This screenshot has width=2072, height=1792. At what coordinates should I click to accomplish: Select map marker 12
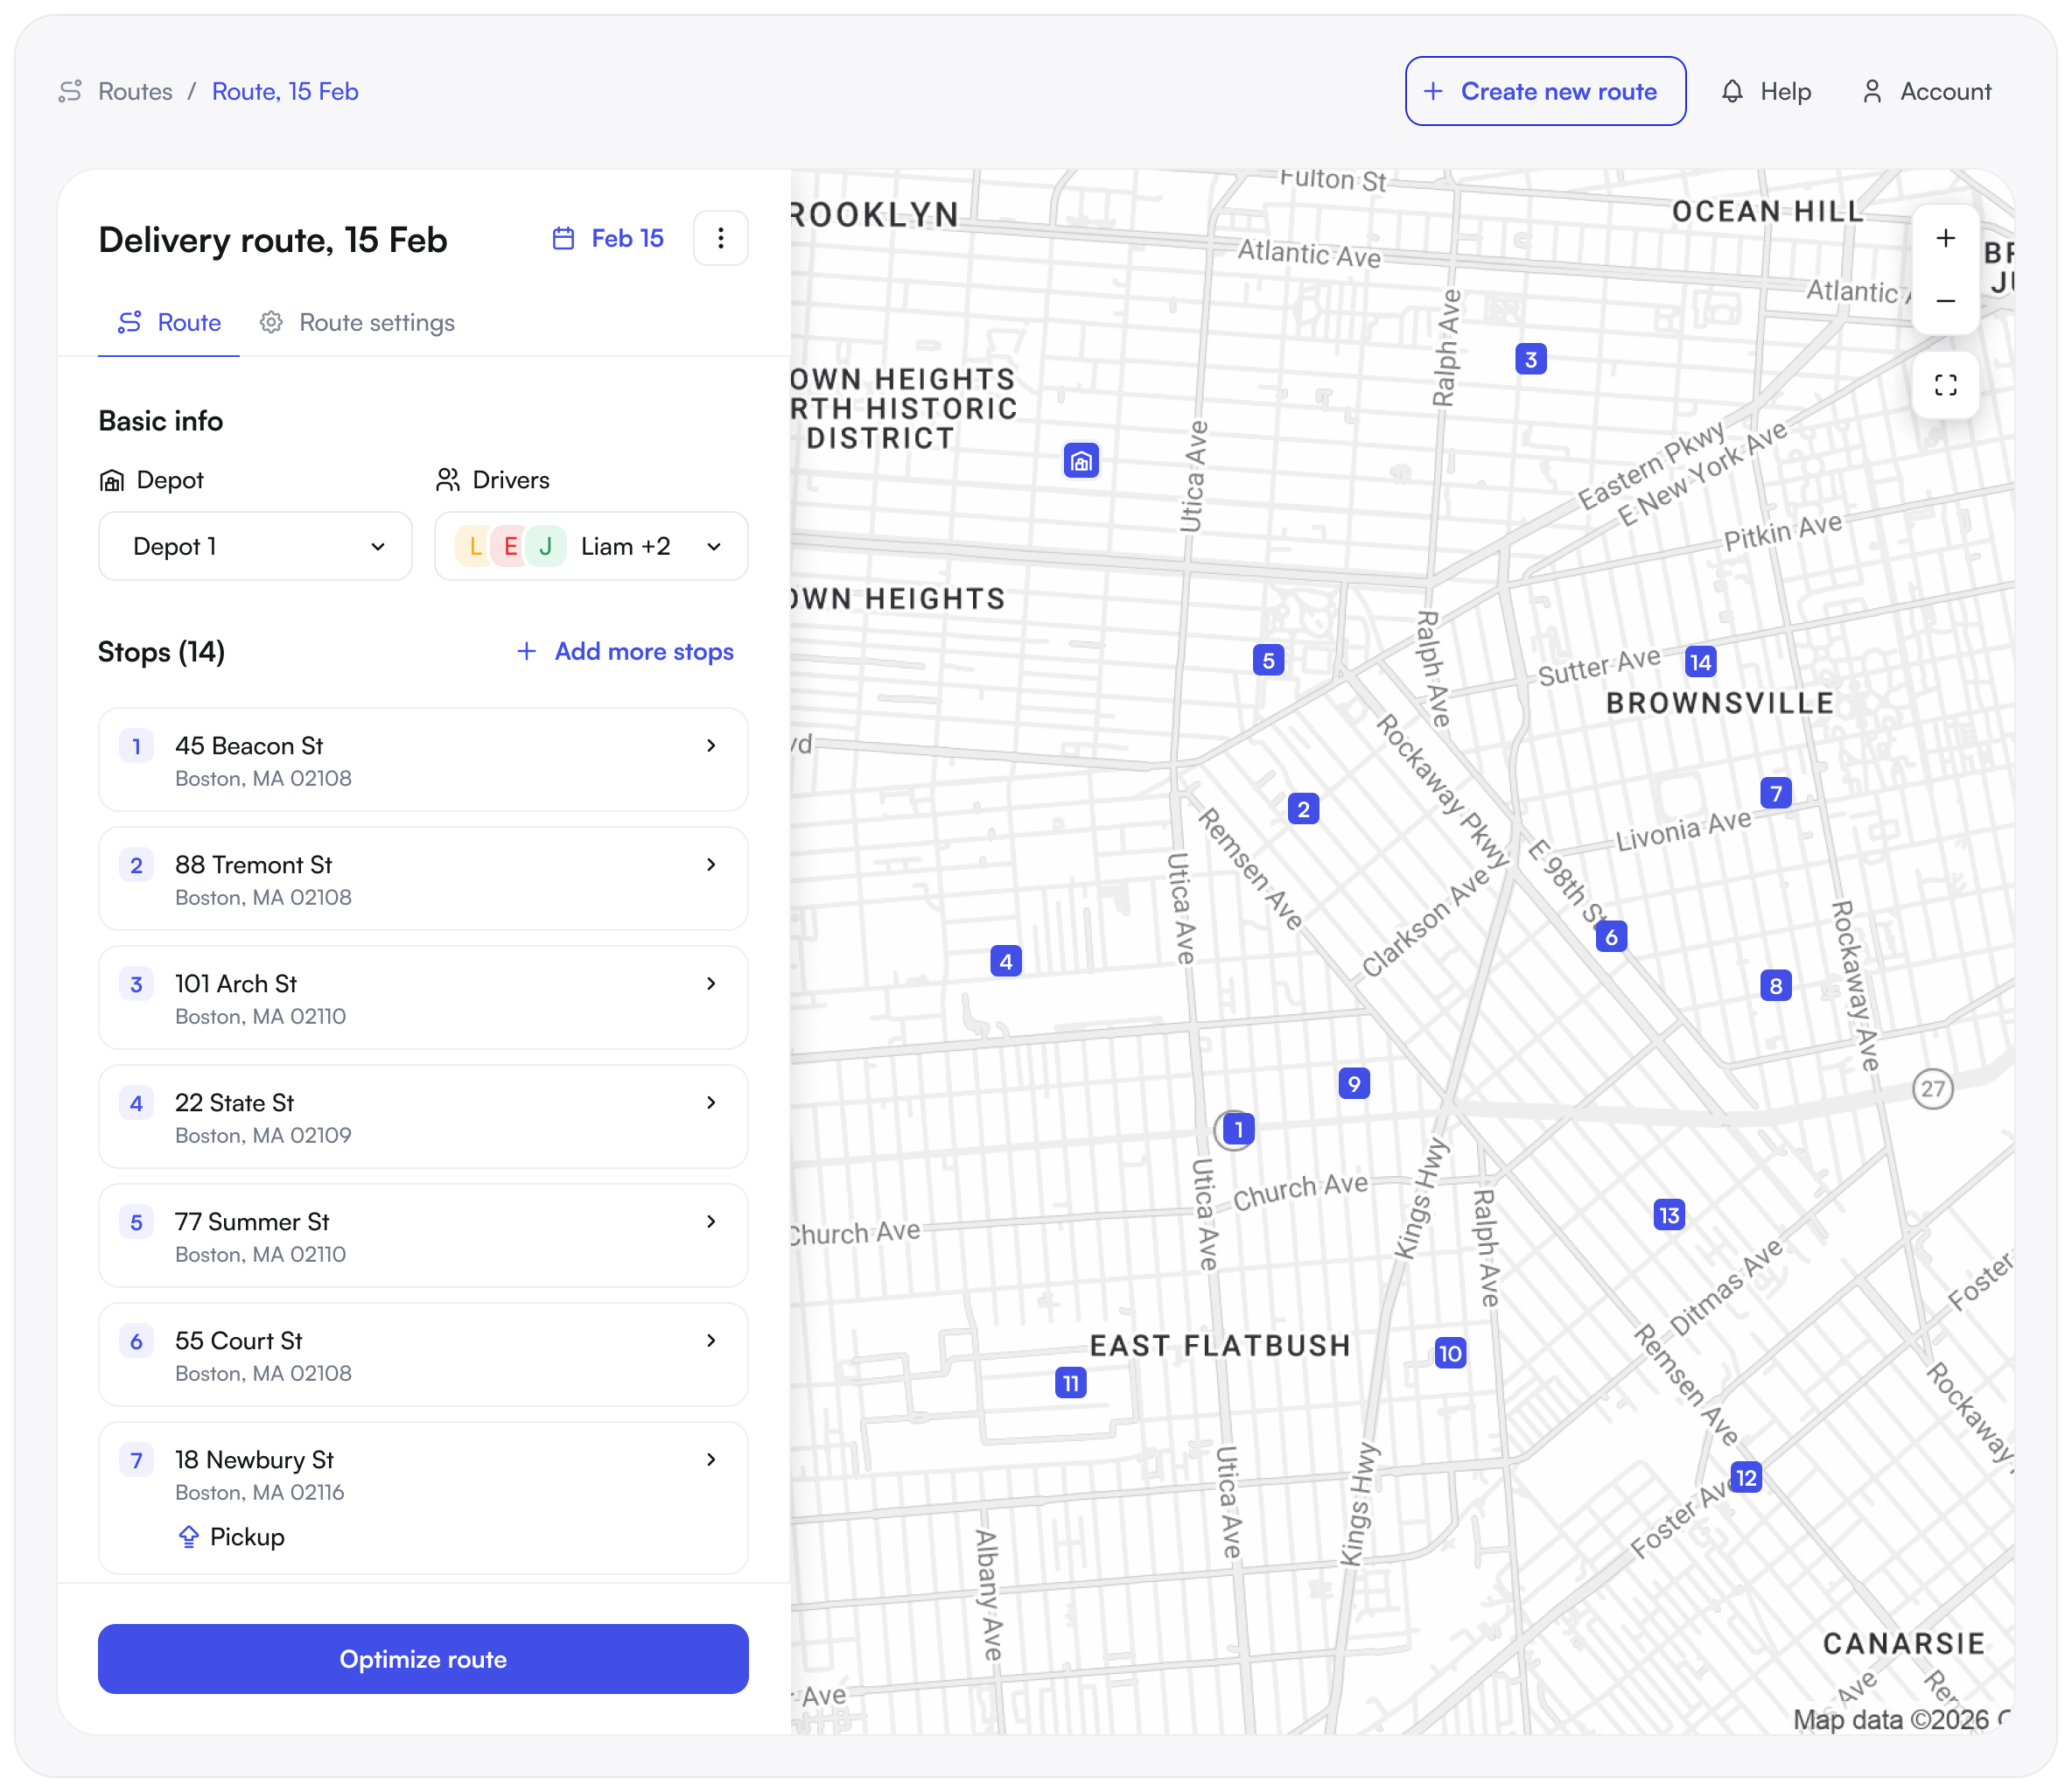click(1746, 1478)
